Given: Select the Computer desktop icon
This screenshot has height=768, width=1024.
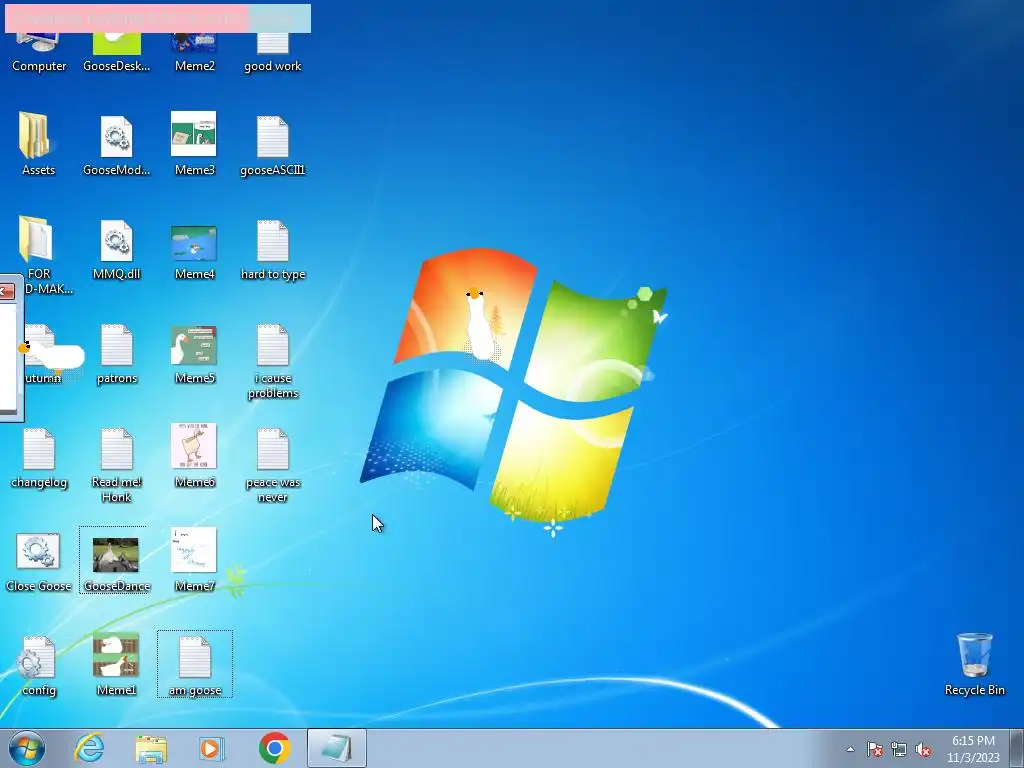Looking at the screenshot, I should coord(39,52).
